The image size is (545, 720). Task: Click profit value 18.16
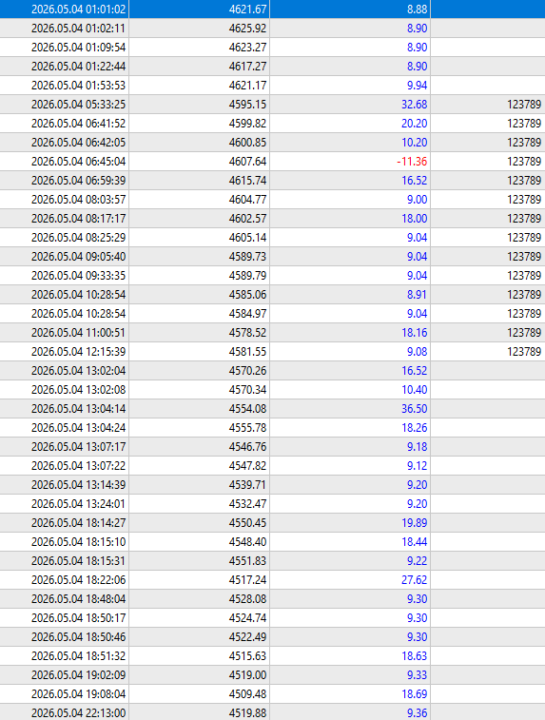pos(414,333)
